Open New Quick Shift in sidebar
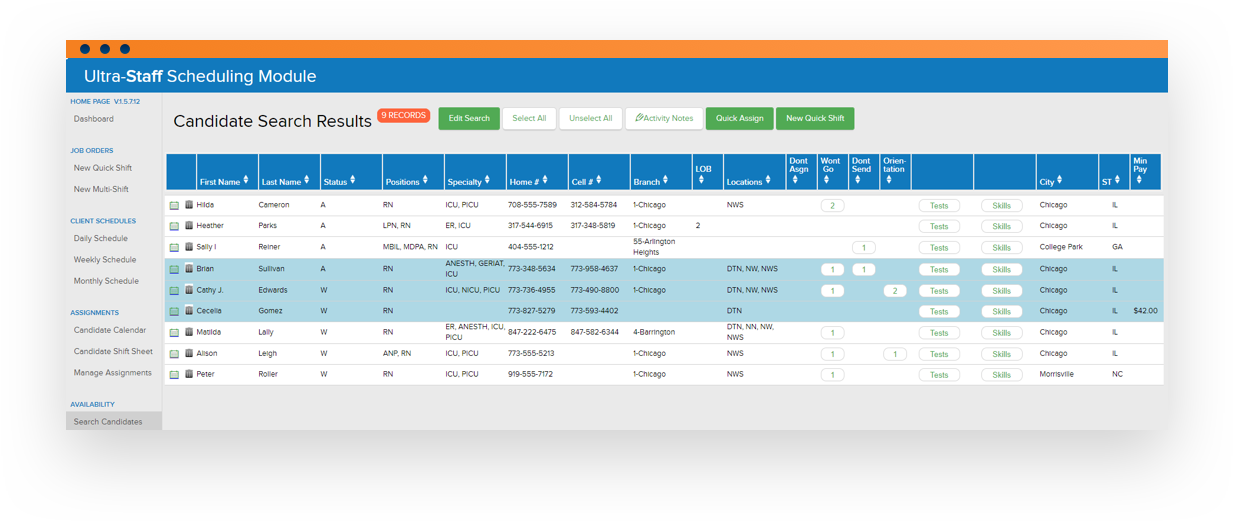Viewport: 1234px width, 522px height. click(103, 168)
